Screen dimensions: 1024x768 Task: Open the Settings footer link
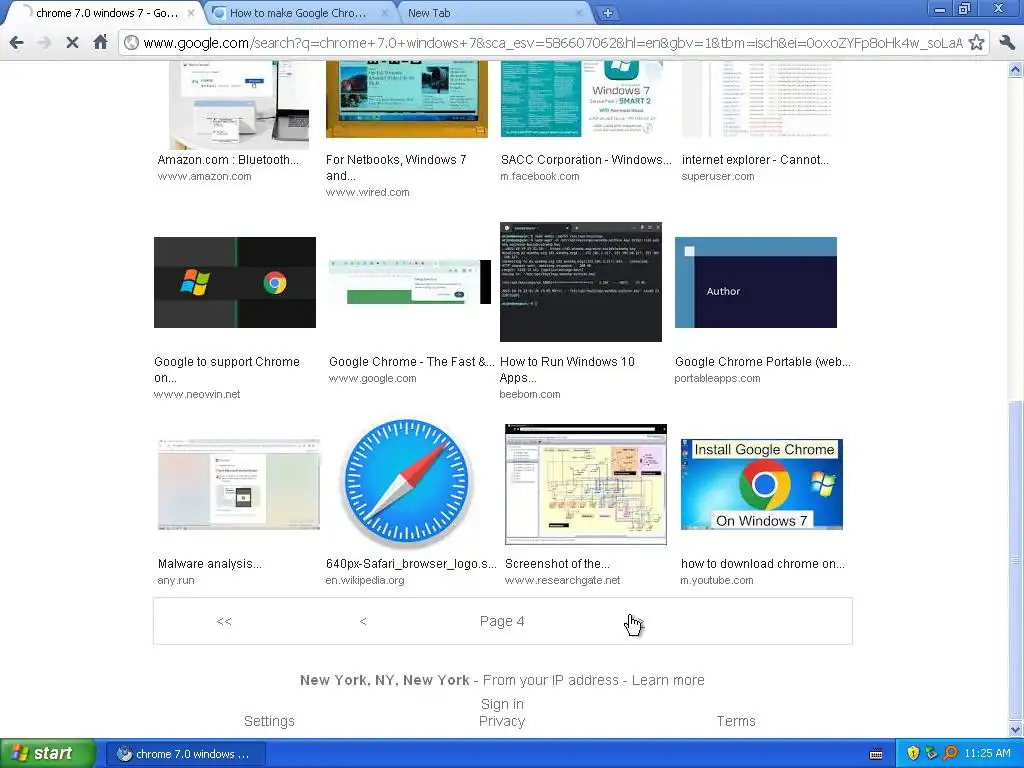(x=269, y=721)
